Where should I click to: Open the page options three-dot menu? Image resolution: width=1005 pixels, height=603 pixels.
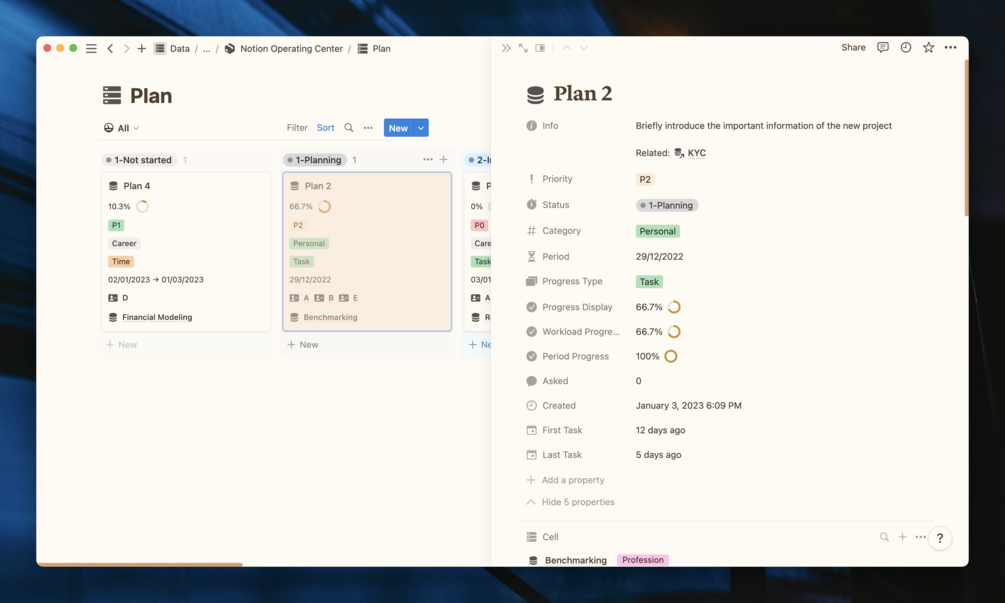click(x=951, y=47)
